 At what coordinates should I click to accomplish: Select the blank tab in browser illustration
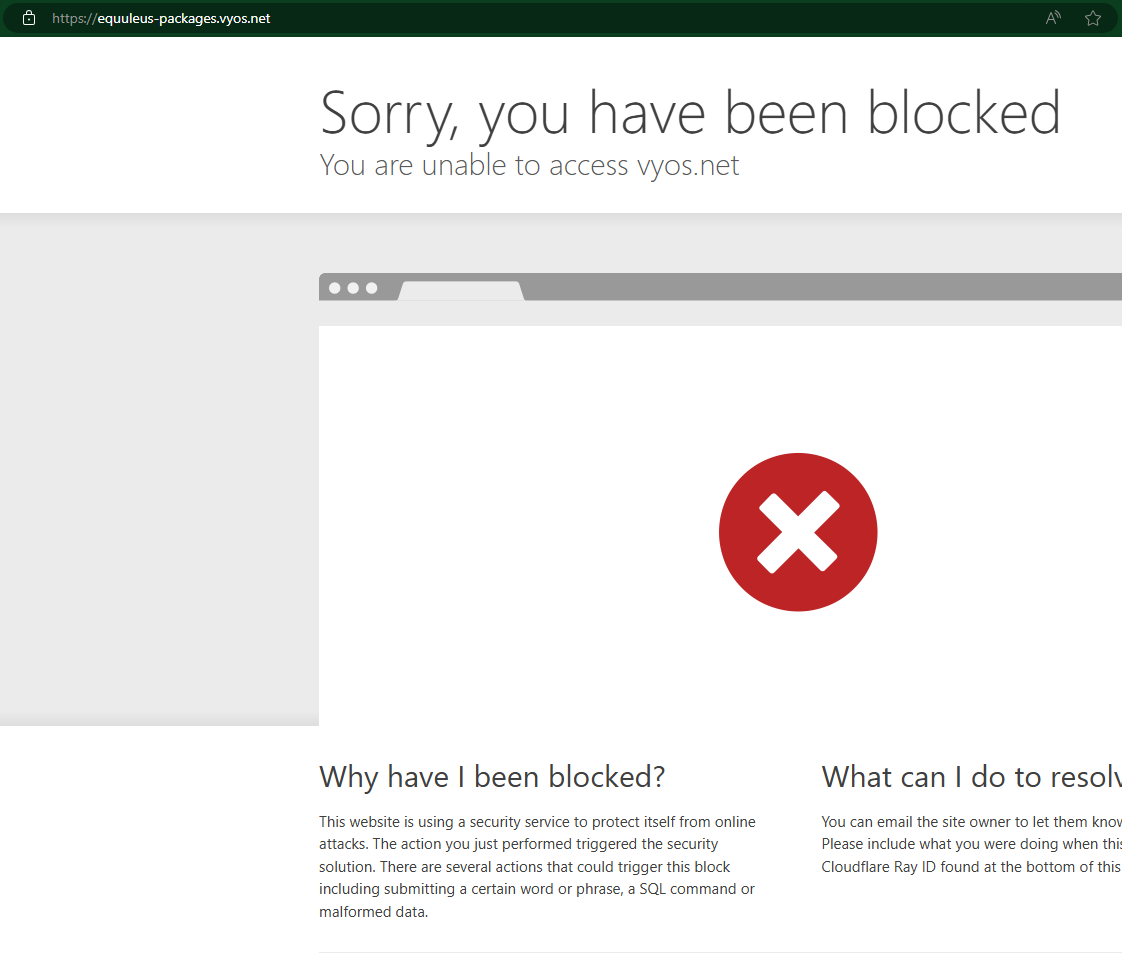[x=461, y=291]
